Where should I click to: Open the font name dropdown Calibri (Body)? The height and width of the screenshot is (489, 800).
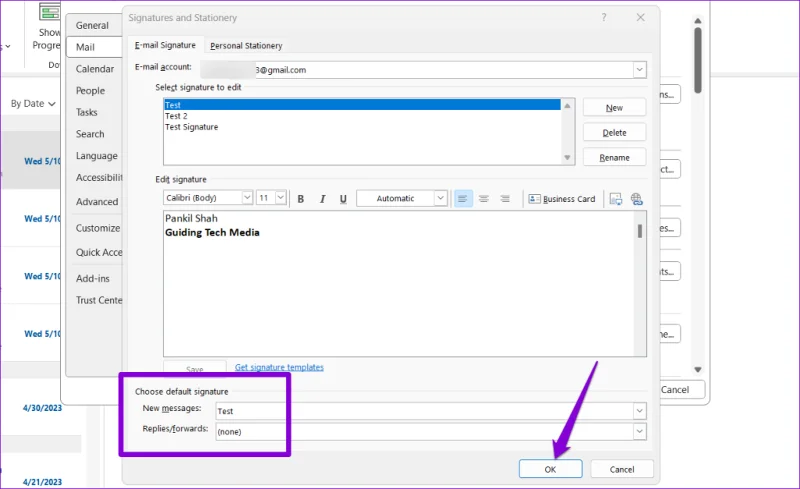(247, 198)
